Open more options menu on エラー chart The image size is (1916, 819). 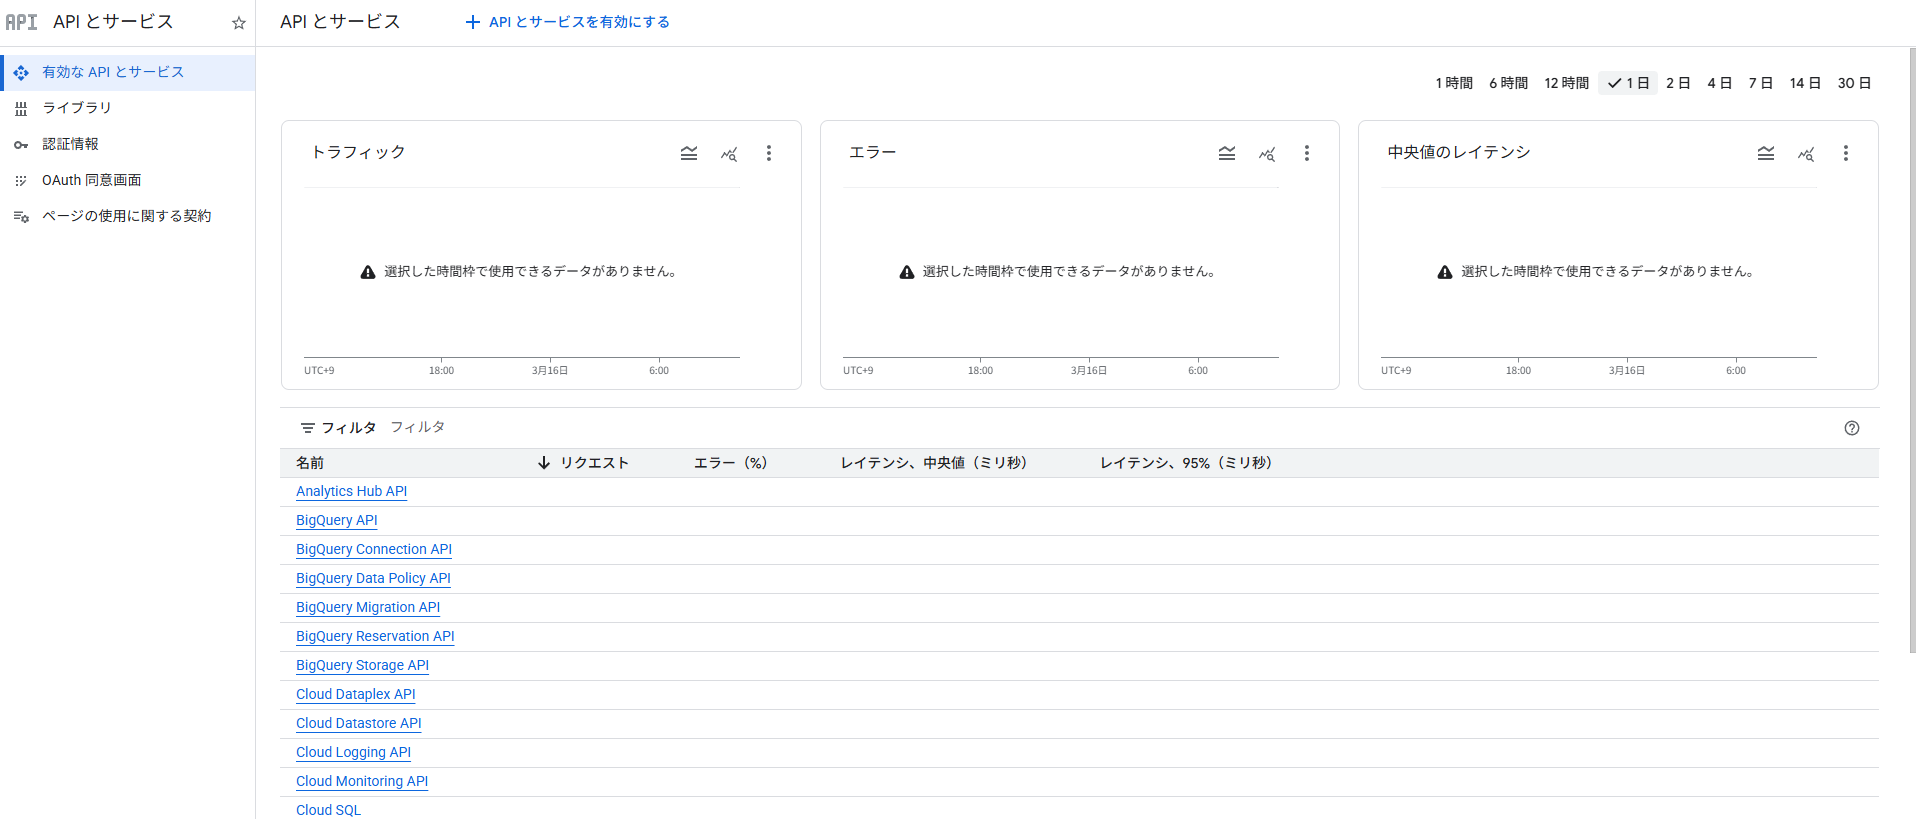(x=1306, y=153)
